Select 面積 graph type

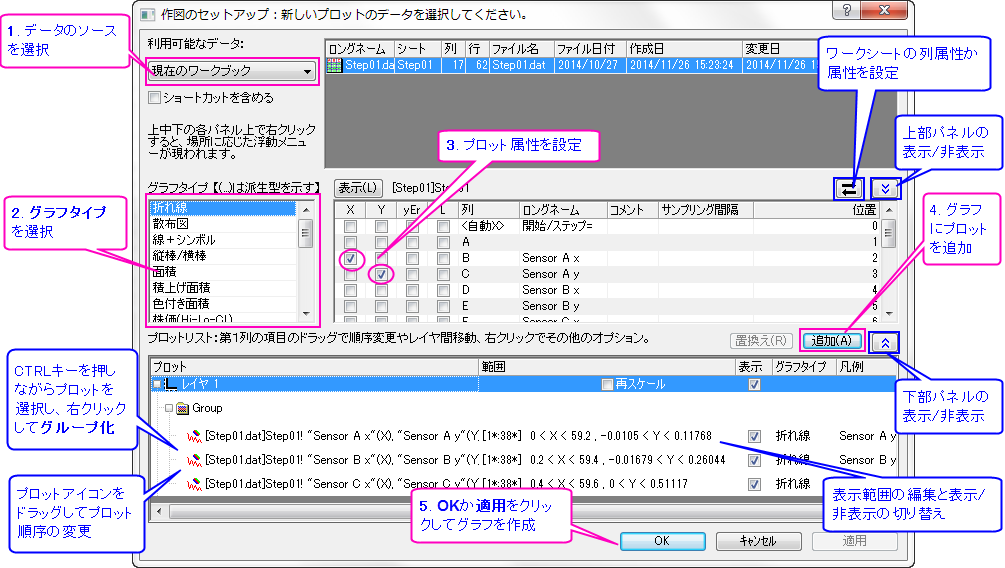[x=223, y=272]
